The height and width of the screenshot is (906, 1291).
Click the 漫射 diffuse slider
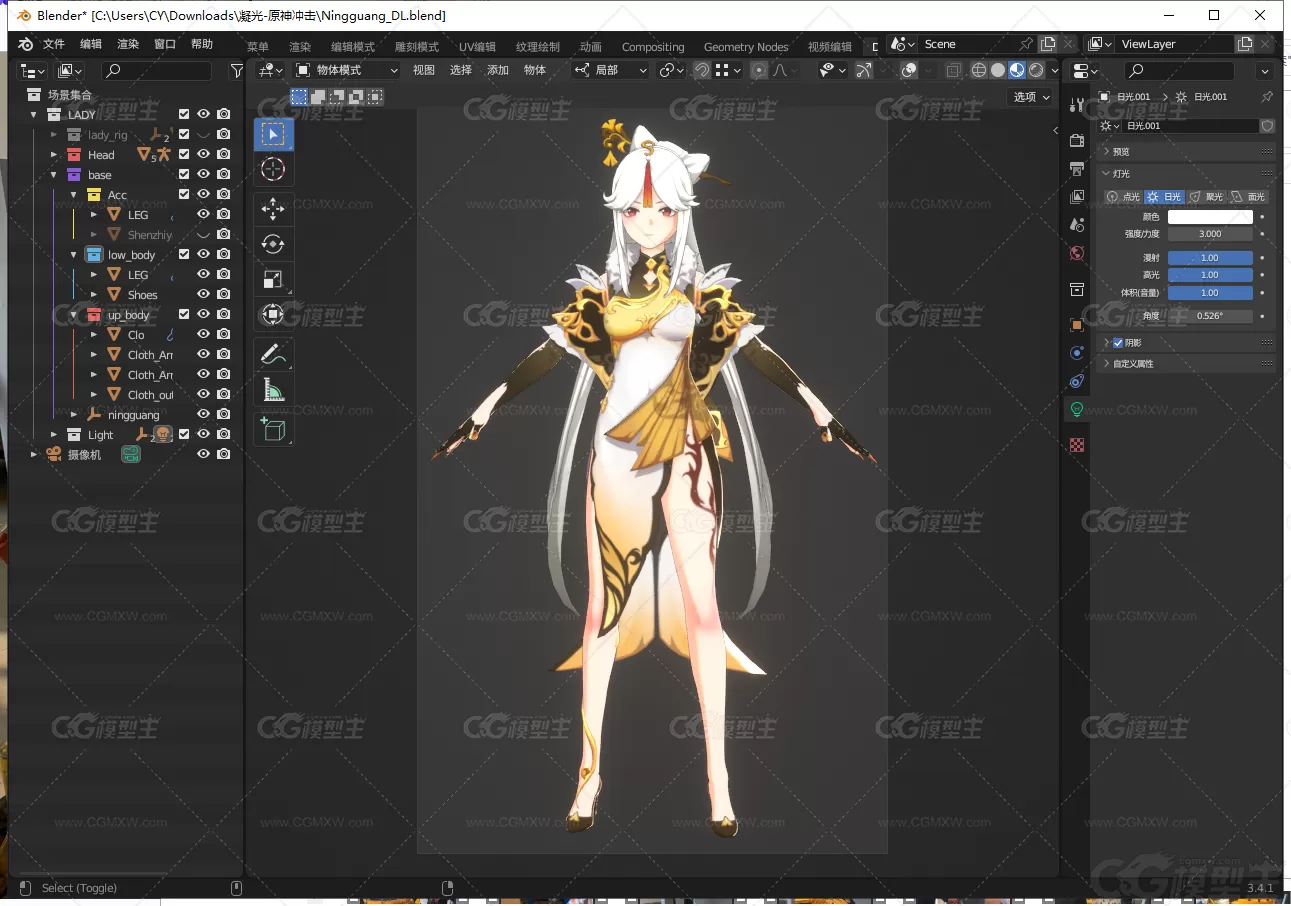[1210, 258]
